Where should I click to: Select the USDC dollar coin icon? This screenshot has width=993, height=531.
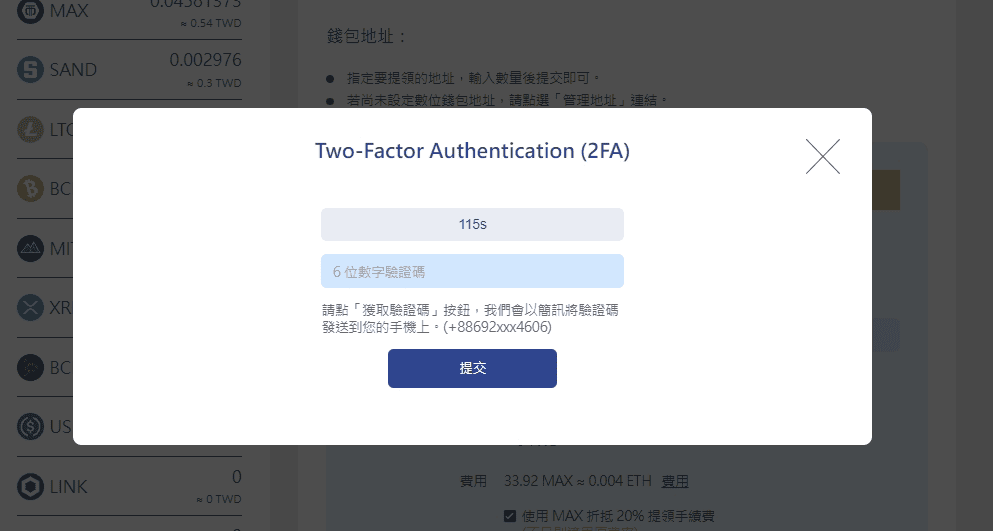tap(30, 426)
